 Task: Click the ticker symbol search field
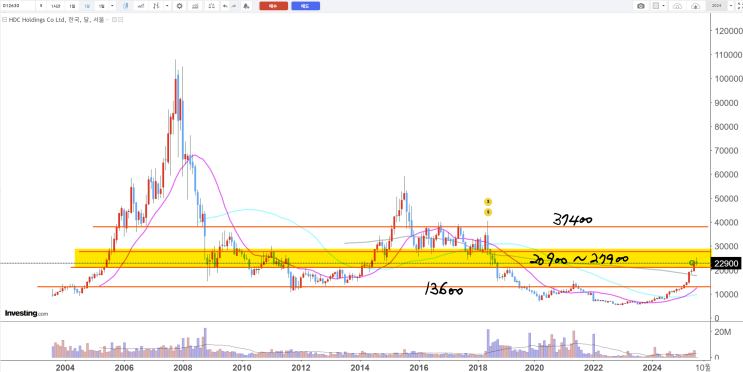coord(18,6)
